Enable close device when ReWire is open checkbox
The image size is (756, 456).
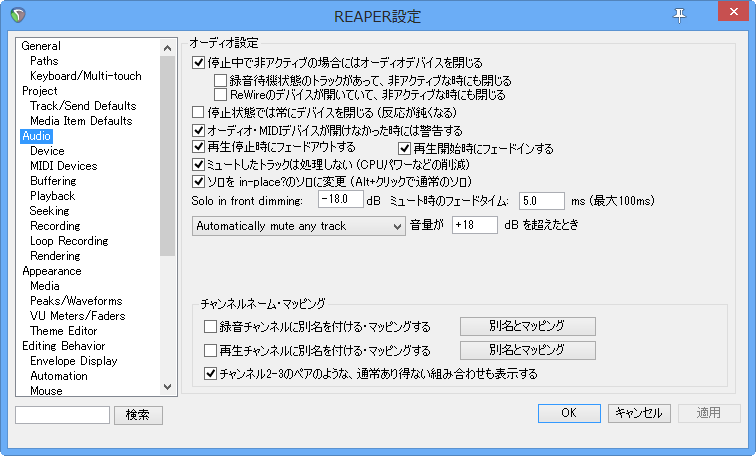click(220, 94)
